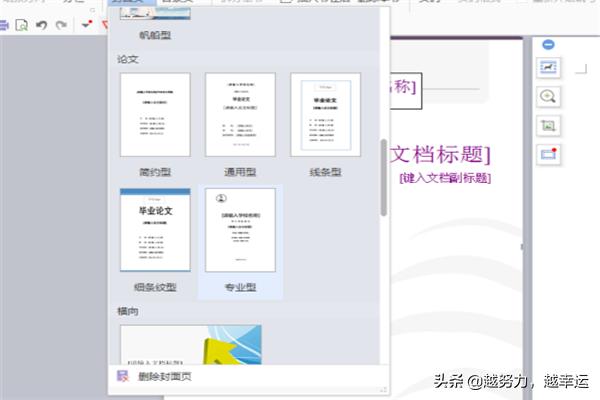Click the print preview icon in top toolbar
Viewport: 600px width, 400px height.
tap(22, 24)
